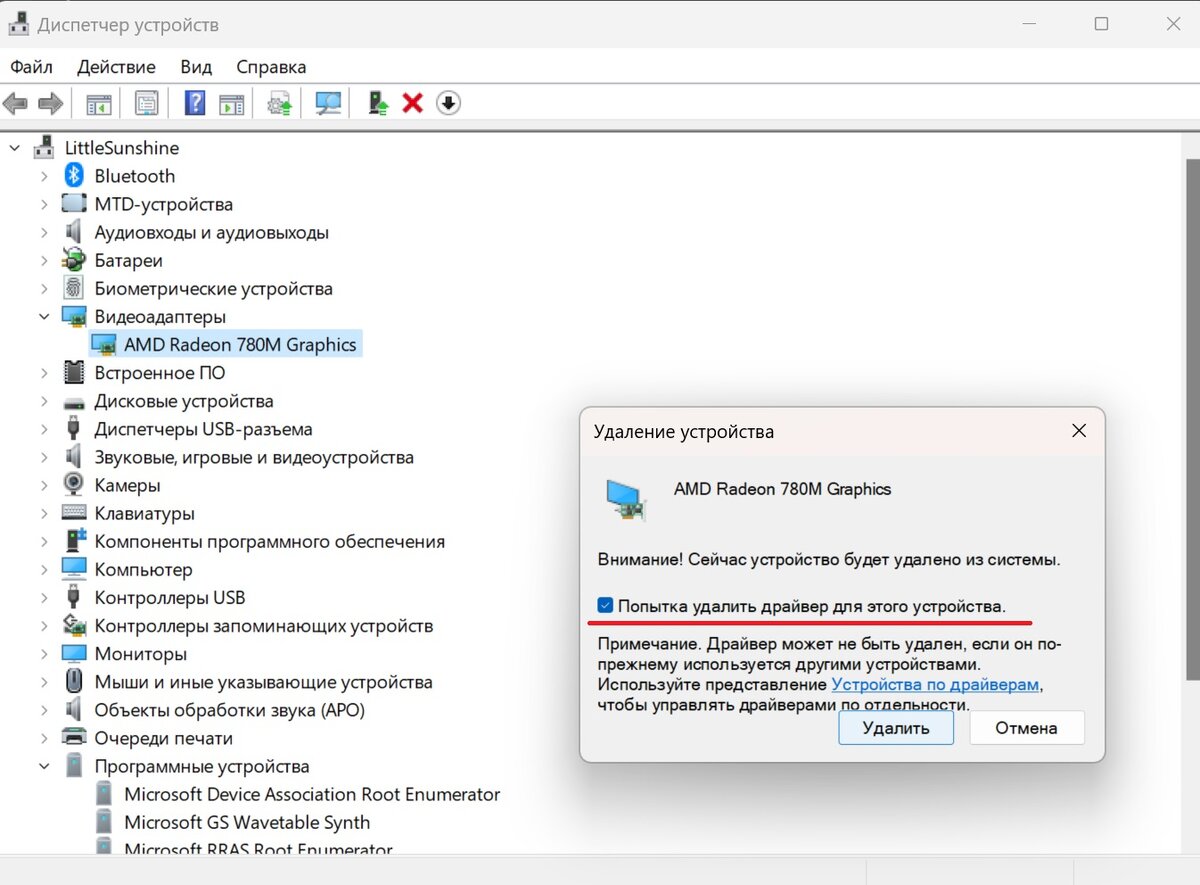Click the Scan for hardware changes monitor icon
Screen dimensions: 1200x885
tap(328, 103)
